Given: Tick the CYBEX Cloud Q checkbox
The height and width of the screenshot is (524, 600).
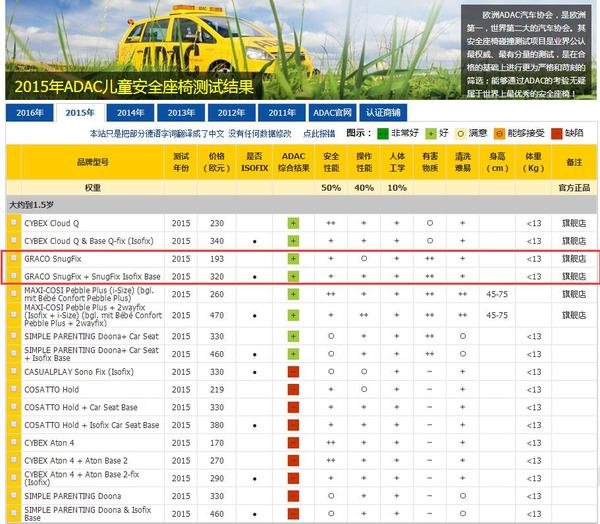Looking at the screenshot, I should point(14,223).
